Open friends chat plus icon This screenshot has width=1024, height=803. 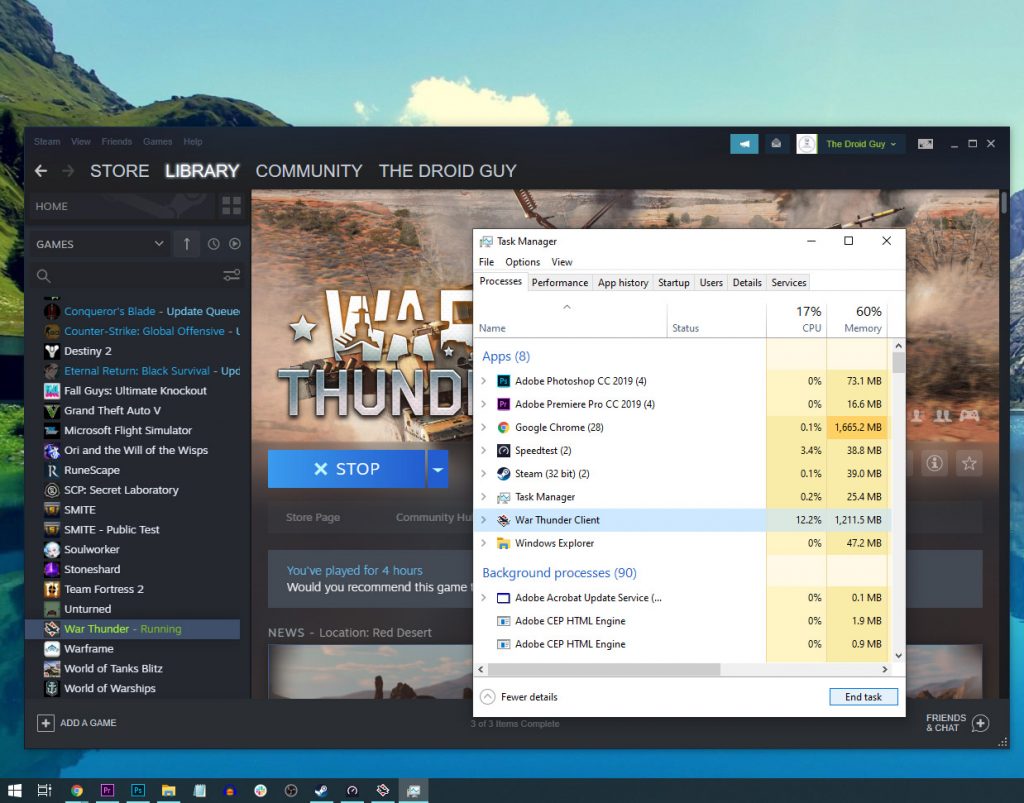(x=980, y=723)
